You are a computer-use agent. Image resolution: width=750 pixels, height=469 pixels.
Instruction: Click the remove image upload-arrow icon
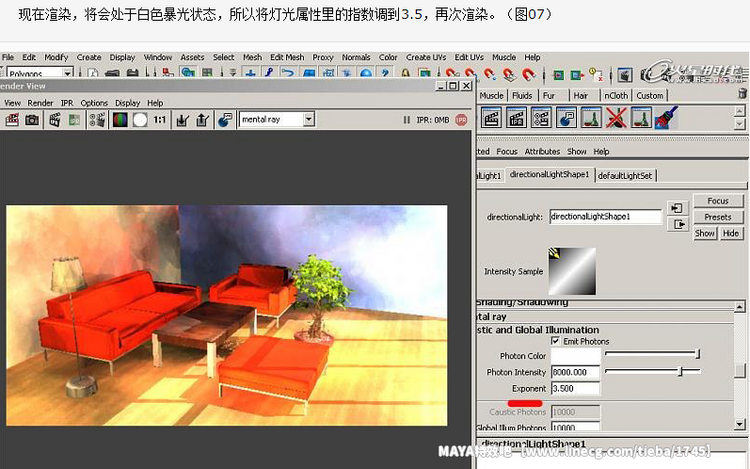pyautogui.click(x=202, y=120)
